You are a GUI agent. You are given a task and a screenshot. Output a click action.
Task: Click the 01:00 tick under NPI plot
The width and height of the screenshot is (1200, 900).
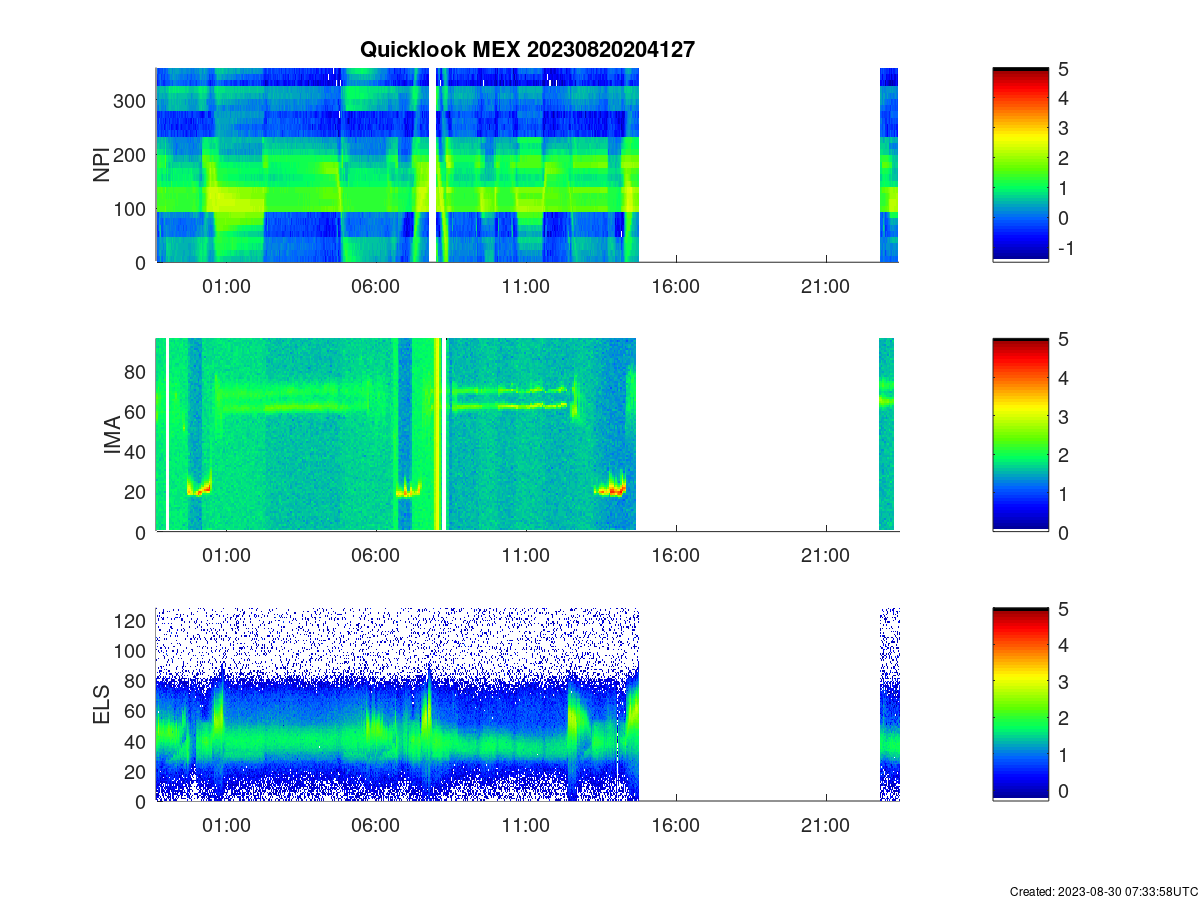(x=226, y=286)
